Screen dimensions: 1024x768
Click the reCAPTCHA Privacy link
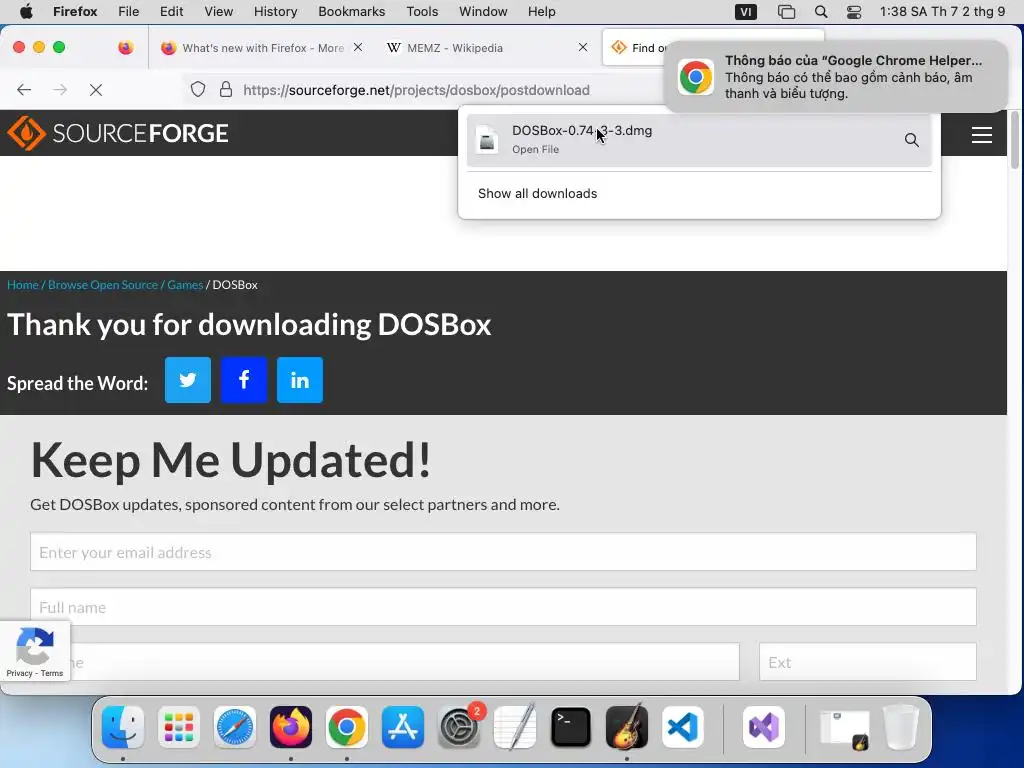point(19,673)
